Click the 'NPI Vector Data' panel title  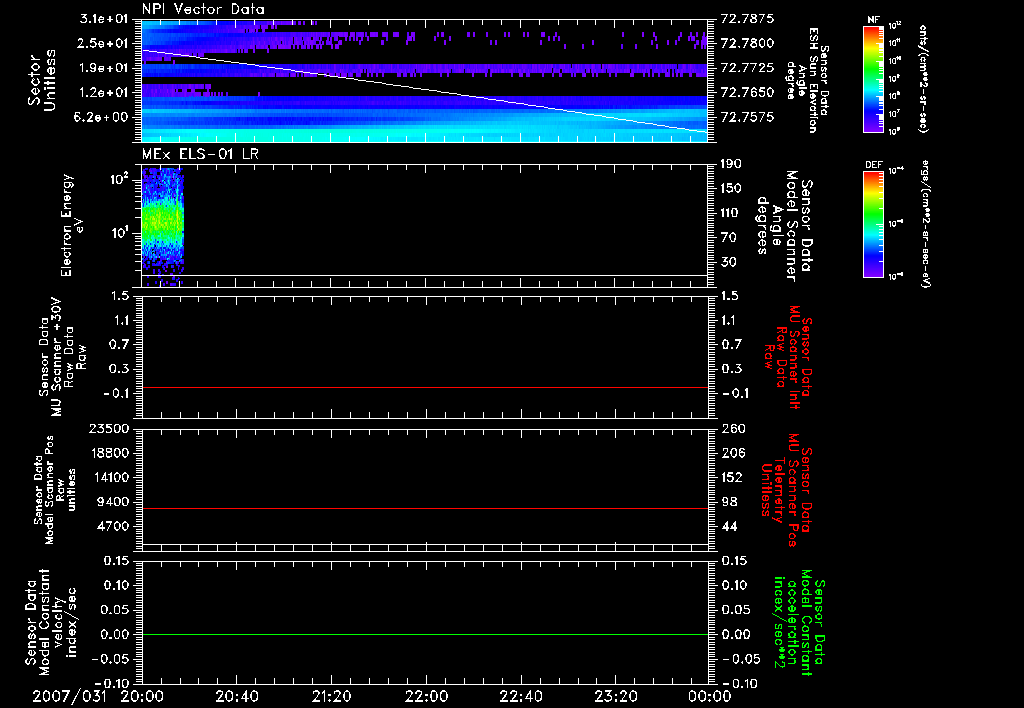[x=203, y=9]
